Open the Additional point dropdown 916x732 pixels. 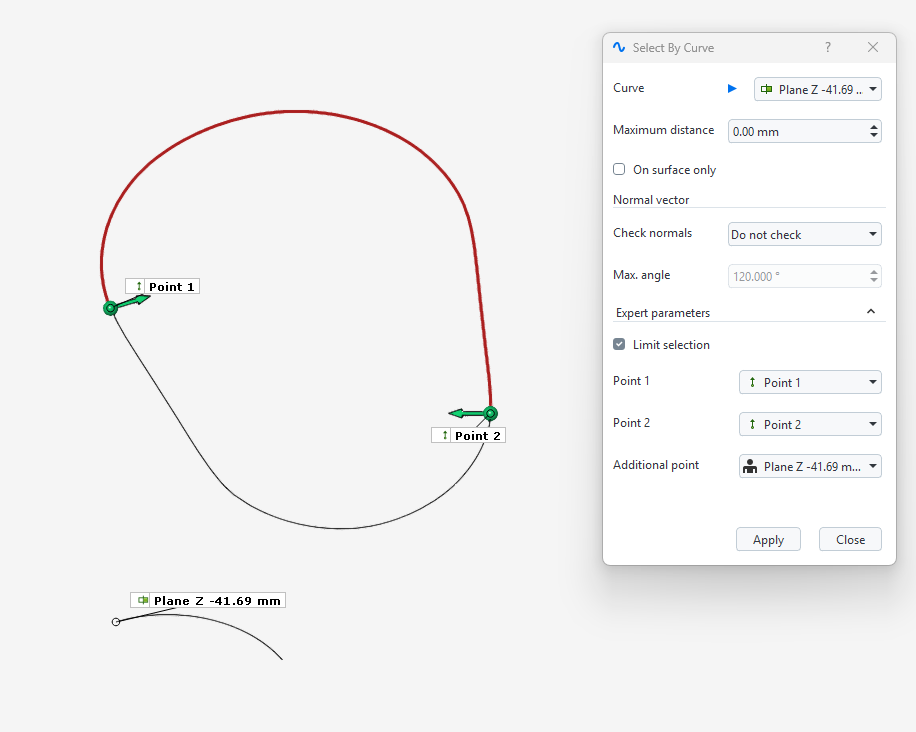click(x=810, y=467)
